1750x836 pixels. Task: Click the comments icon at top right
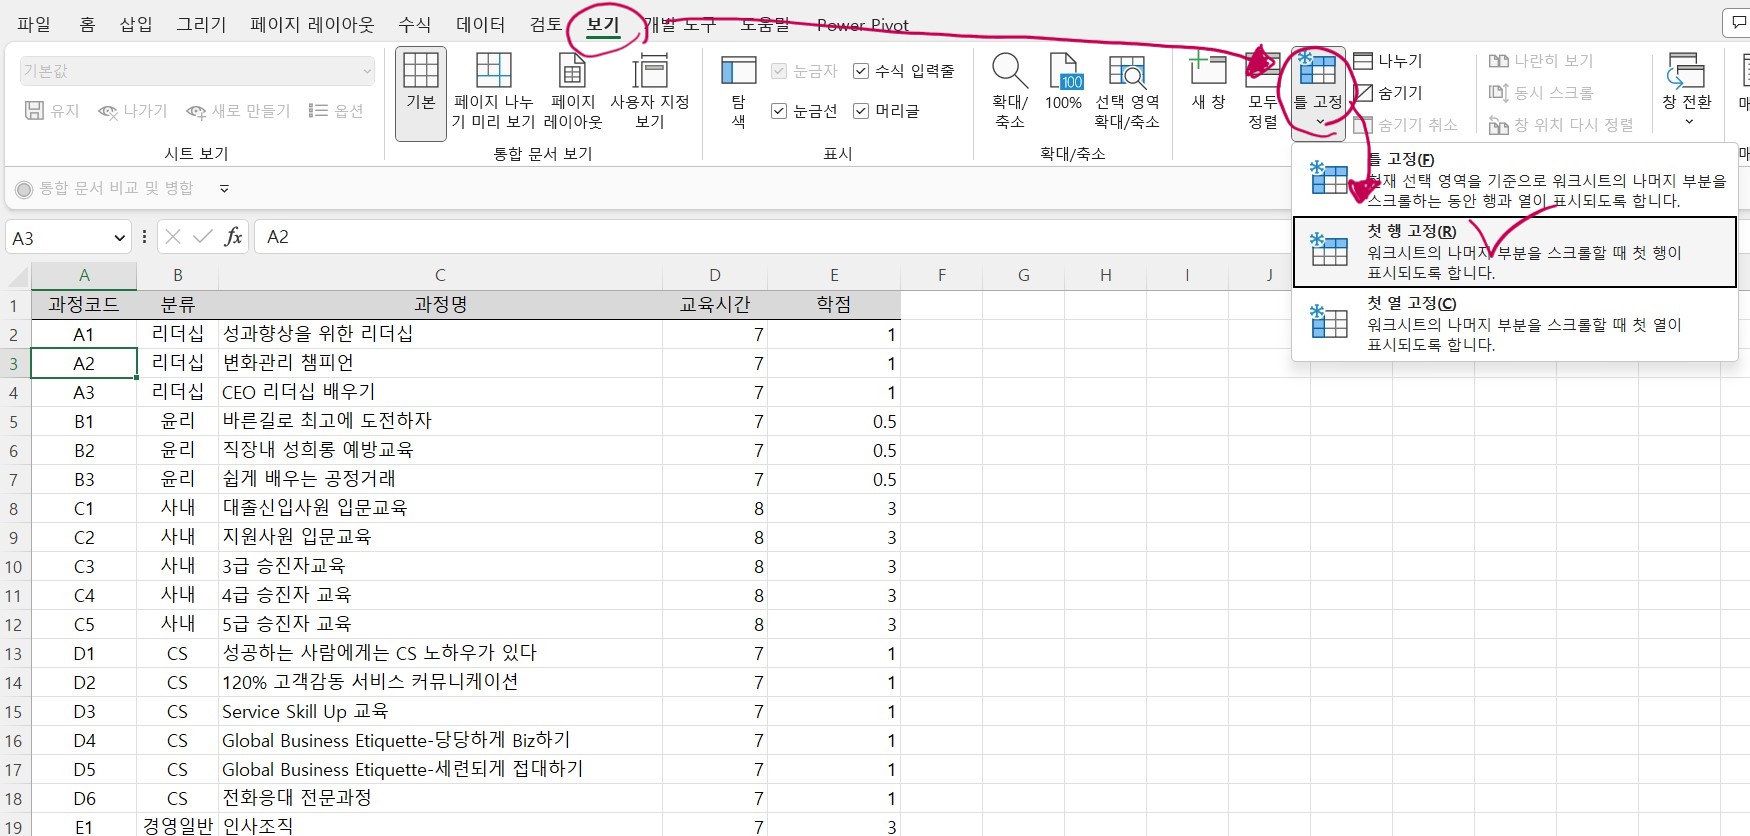coord(1738,23)
